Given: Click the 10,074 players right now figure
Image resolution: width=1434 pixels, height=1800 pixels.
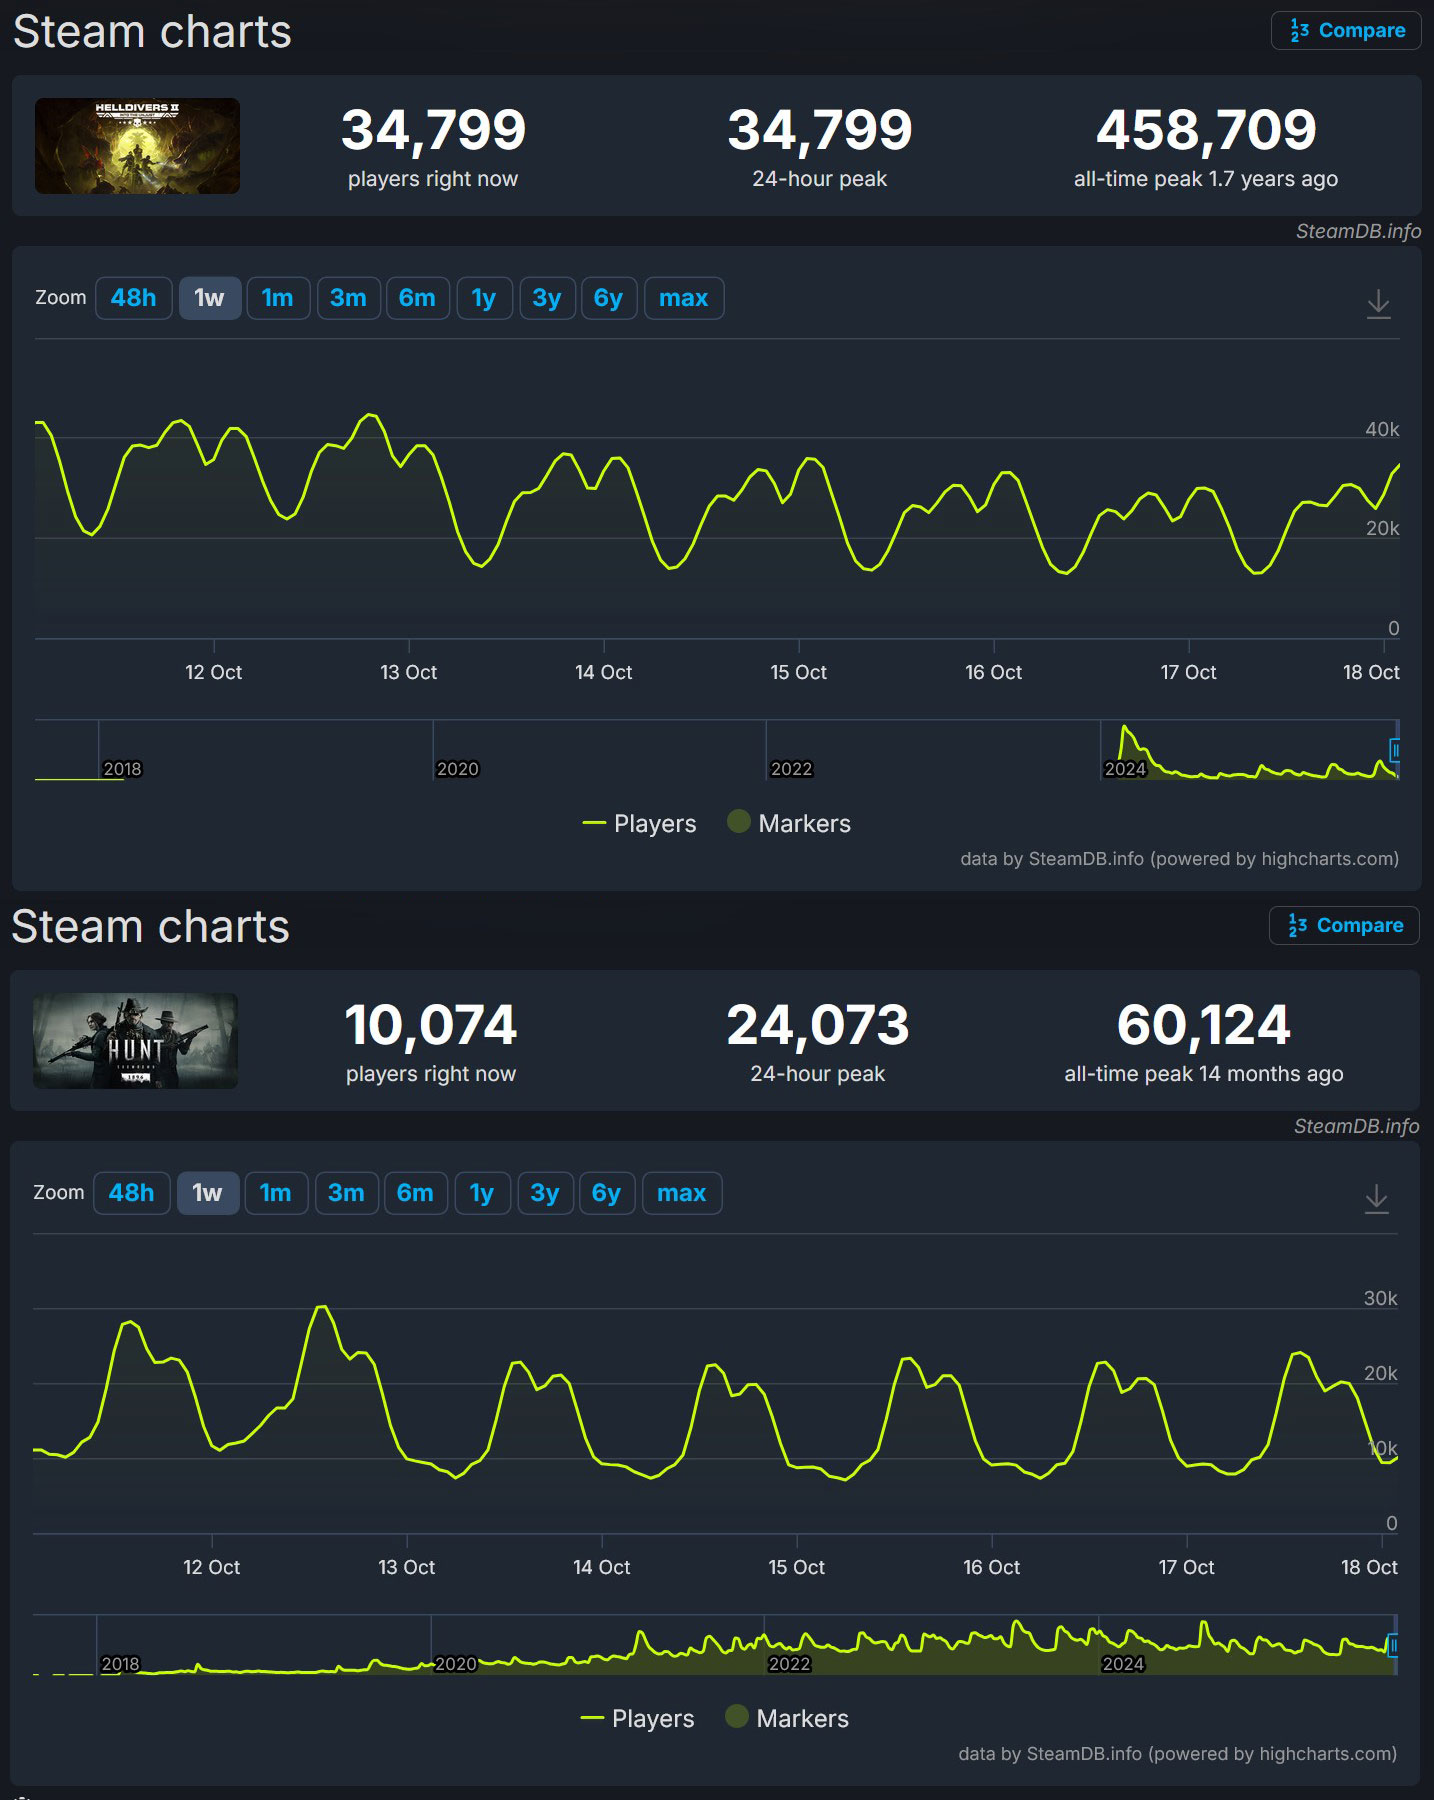Looking at the screenshot, I should click(431, 1025).
